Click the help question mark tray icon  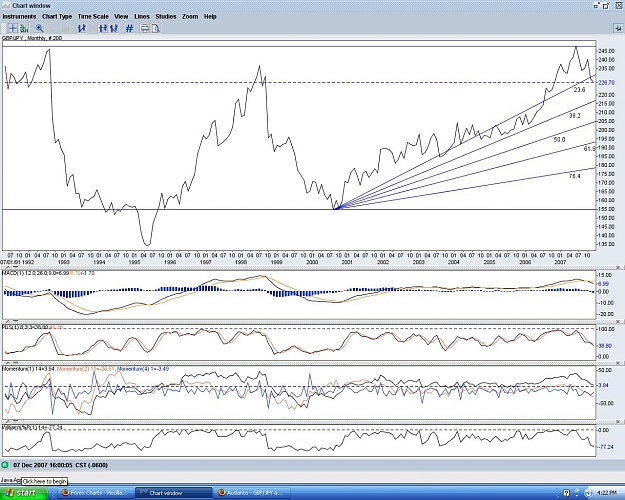pyautogui.click(x=567, y=493)
